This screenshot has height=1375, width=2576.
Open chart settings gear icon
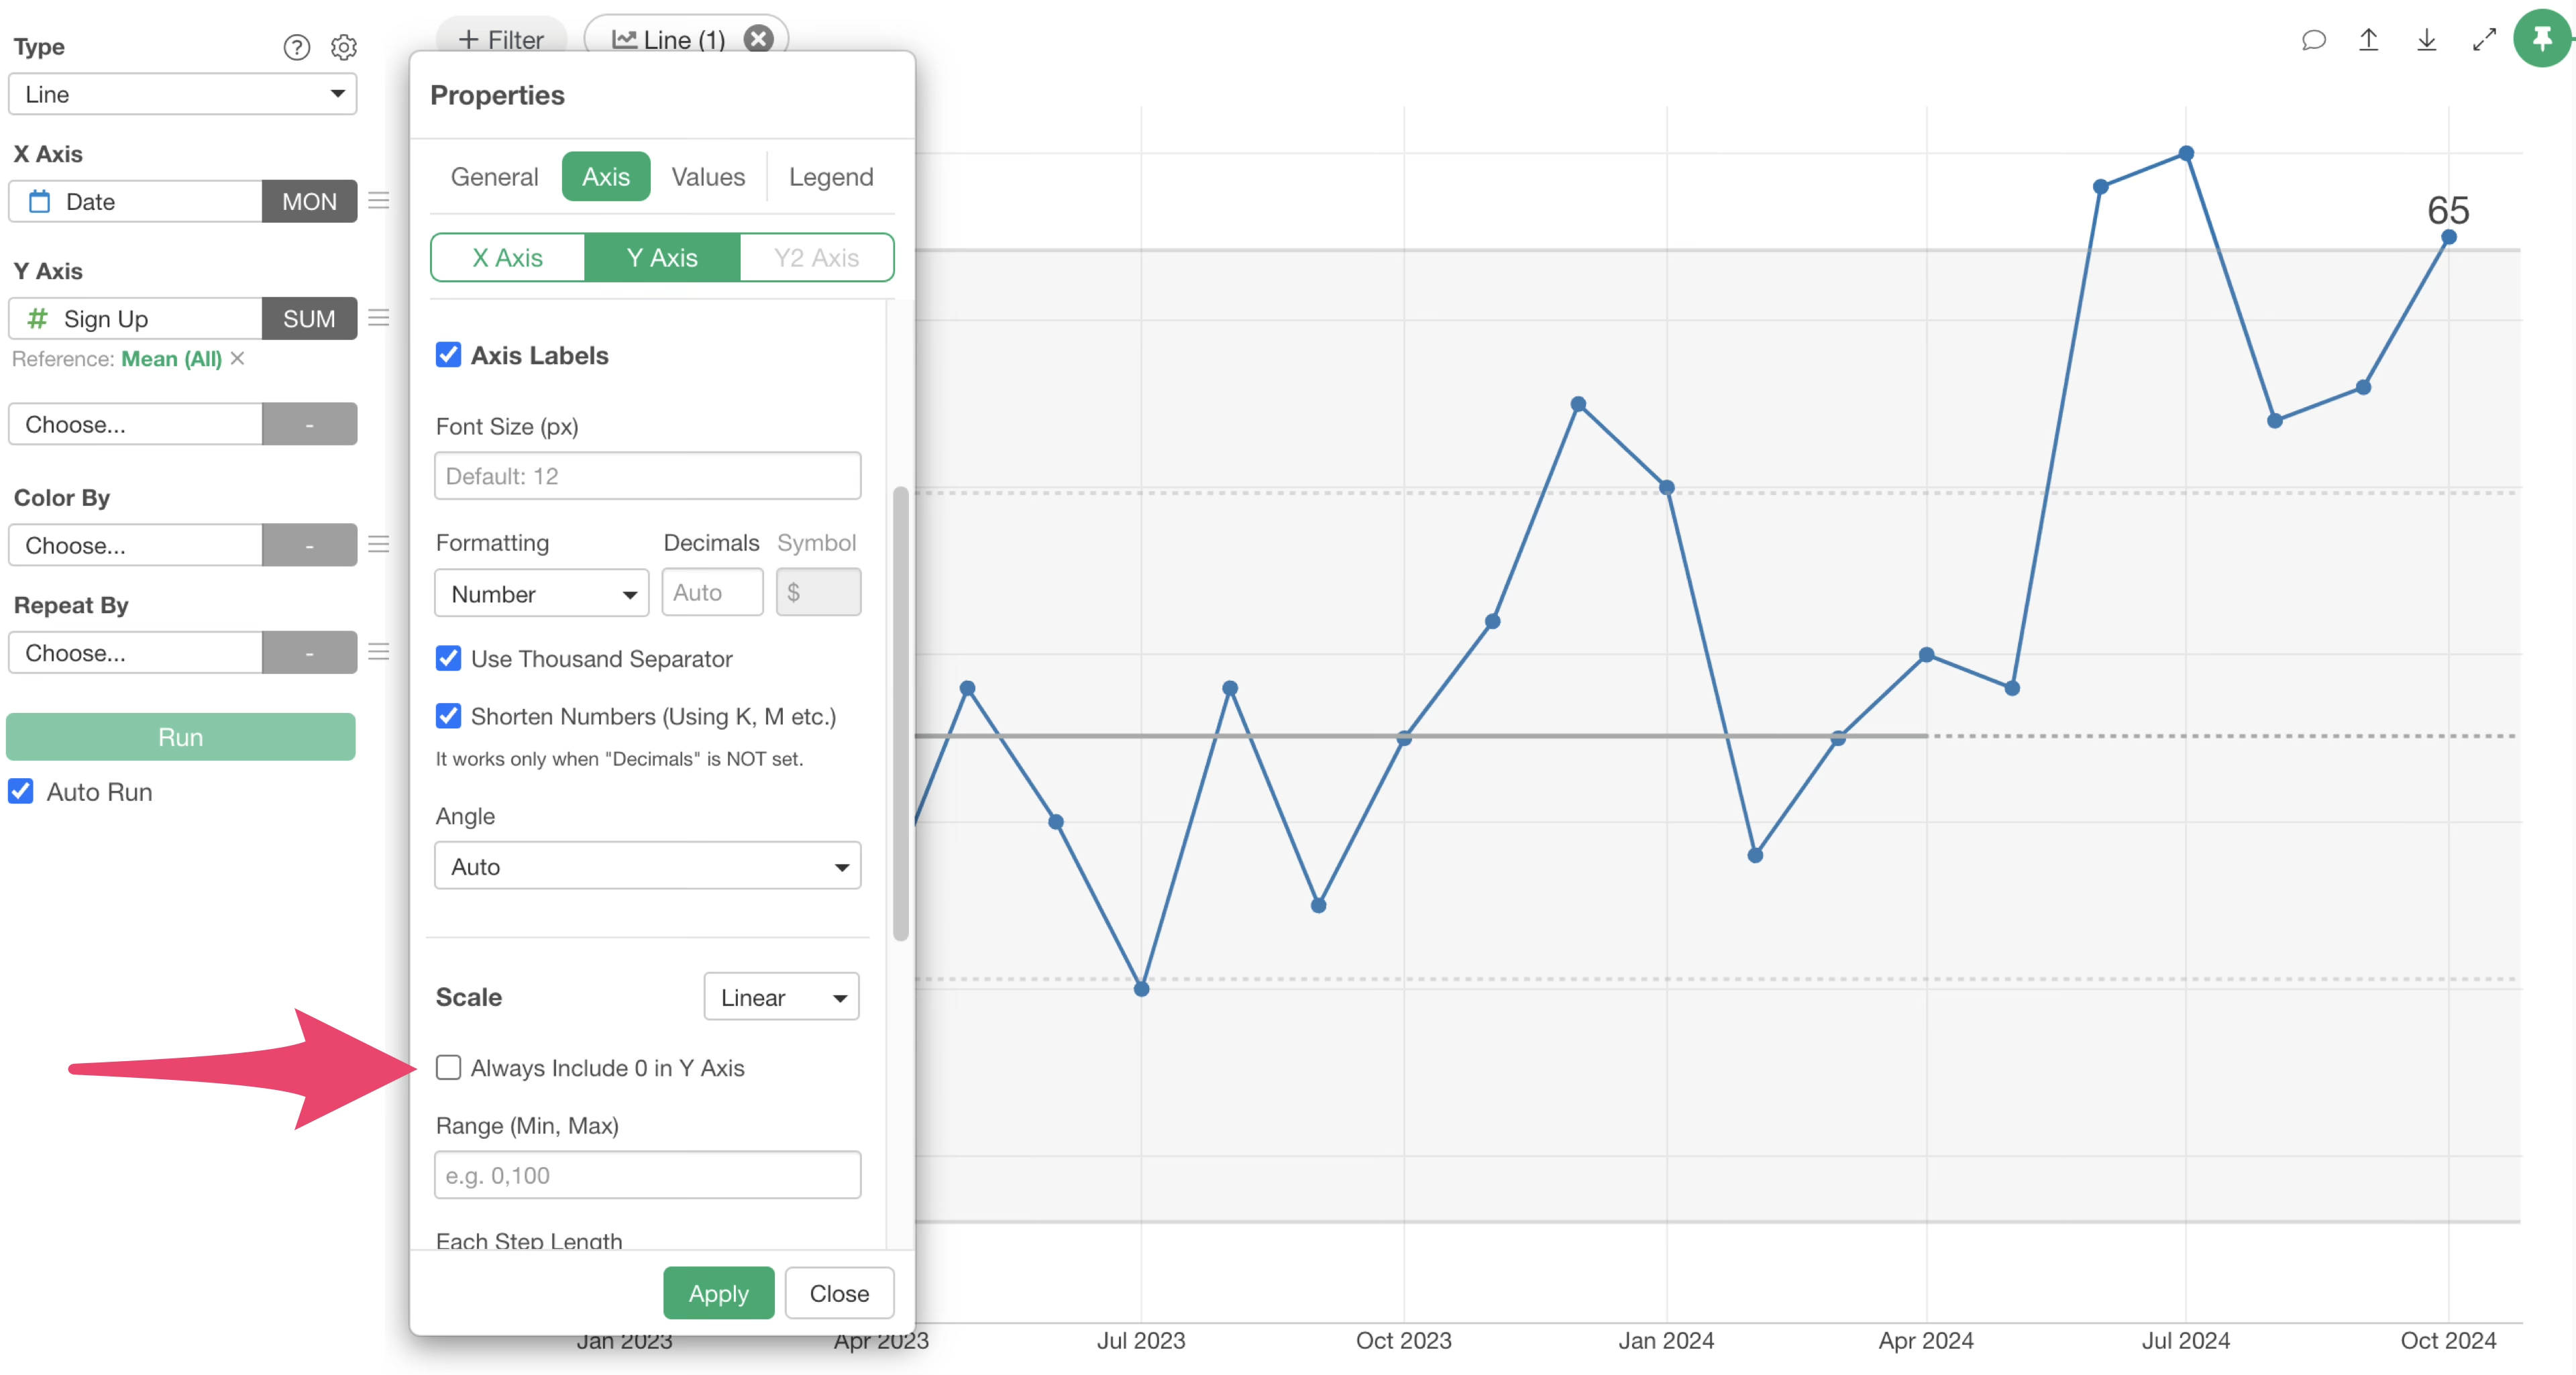point(344,47)
